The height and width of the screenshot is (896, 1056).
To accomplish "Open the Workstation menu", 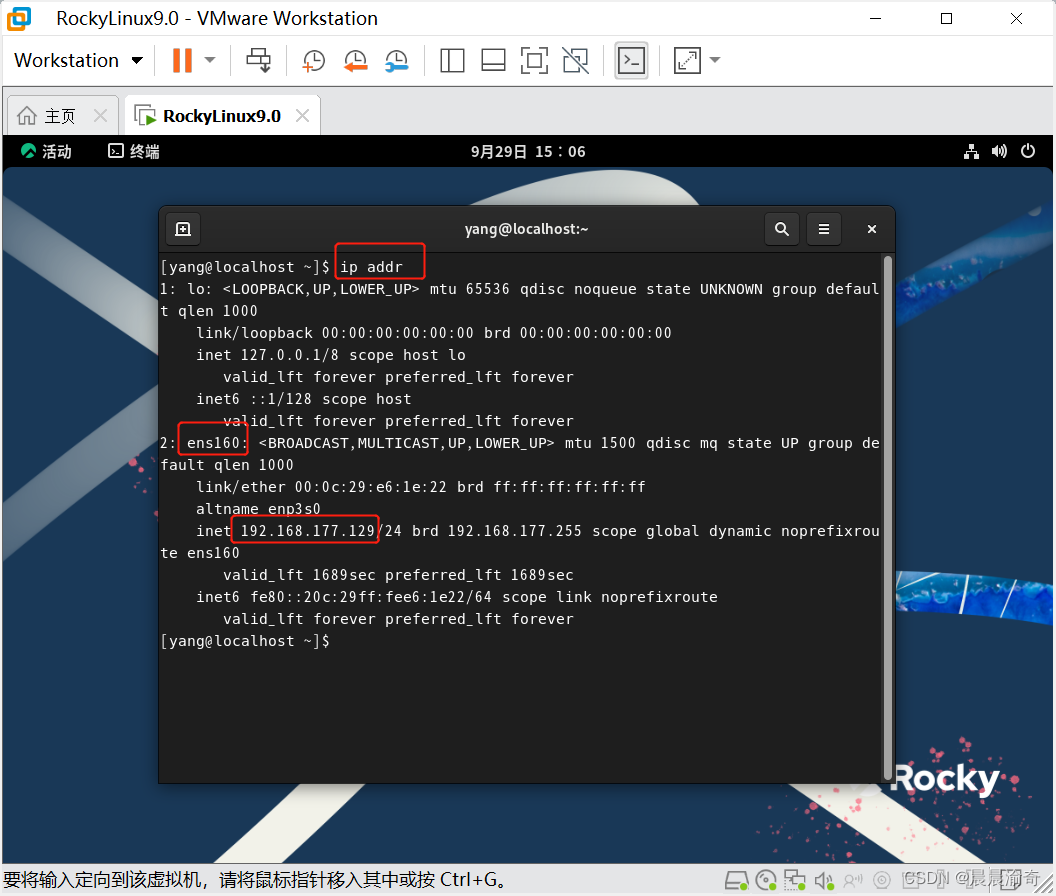I will coord(79,61).
